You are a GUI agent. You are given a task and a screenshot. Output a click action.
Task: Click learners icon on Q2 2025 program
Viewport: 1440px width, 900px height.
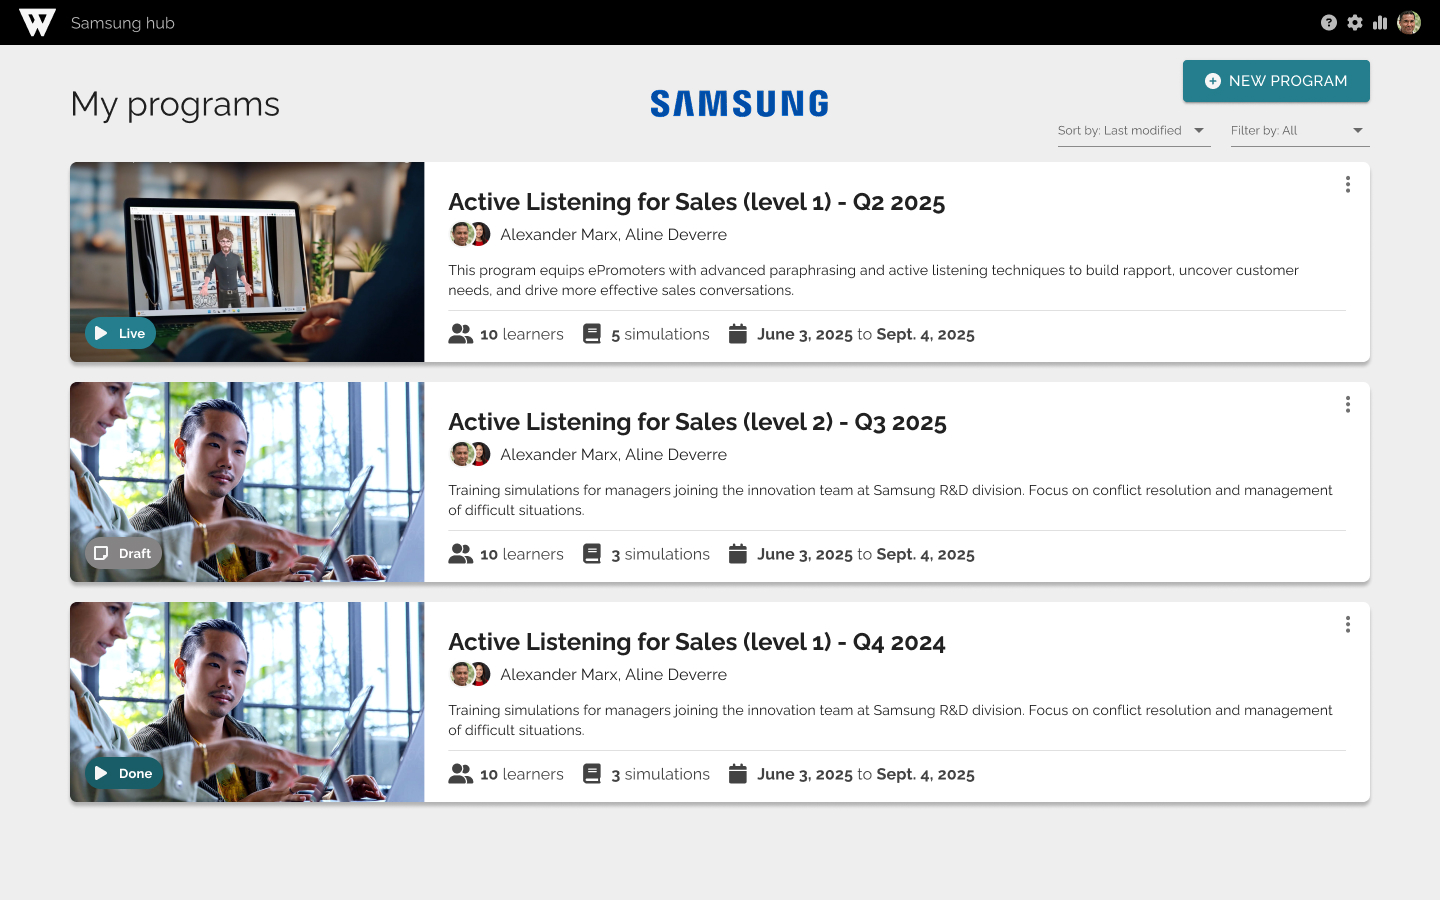point(460,334)
